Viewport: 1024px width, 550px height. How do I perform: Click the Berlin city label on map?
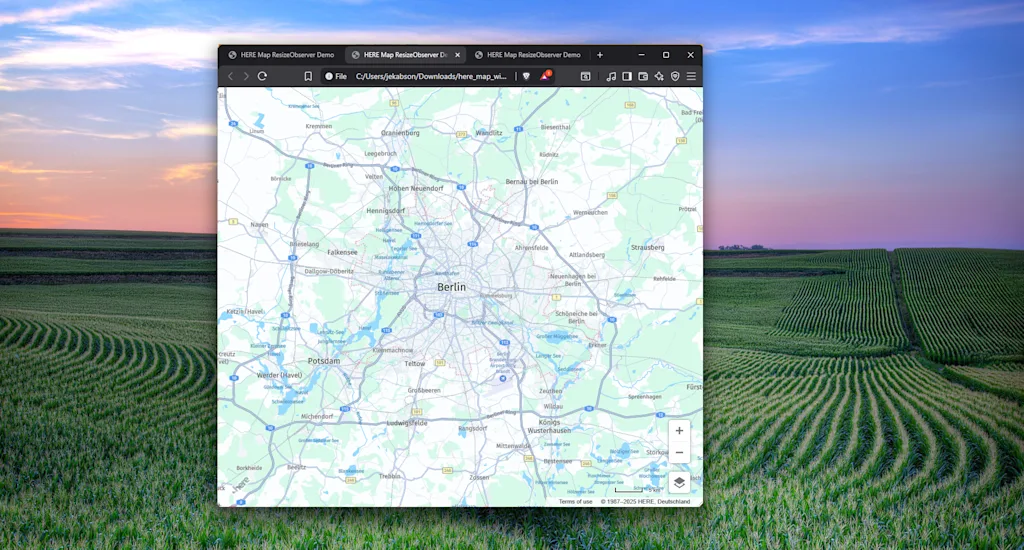(x=451, y=287)
